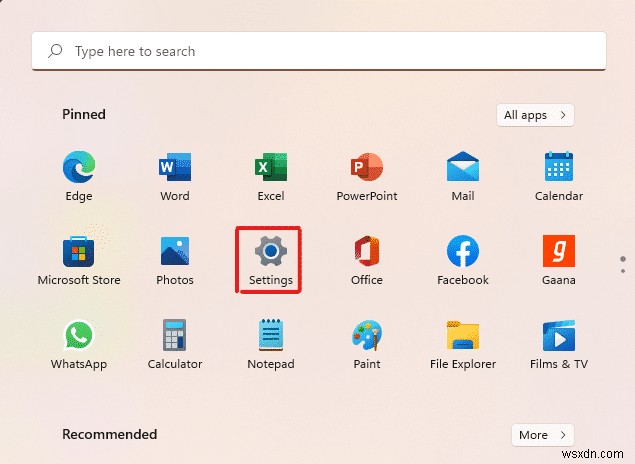
Task: Click the 'Type here to search' field
Action: (x=319, y=51)
